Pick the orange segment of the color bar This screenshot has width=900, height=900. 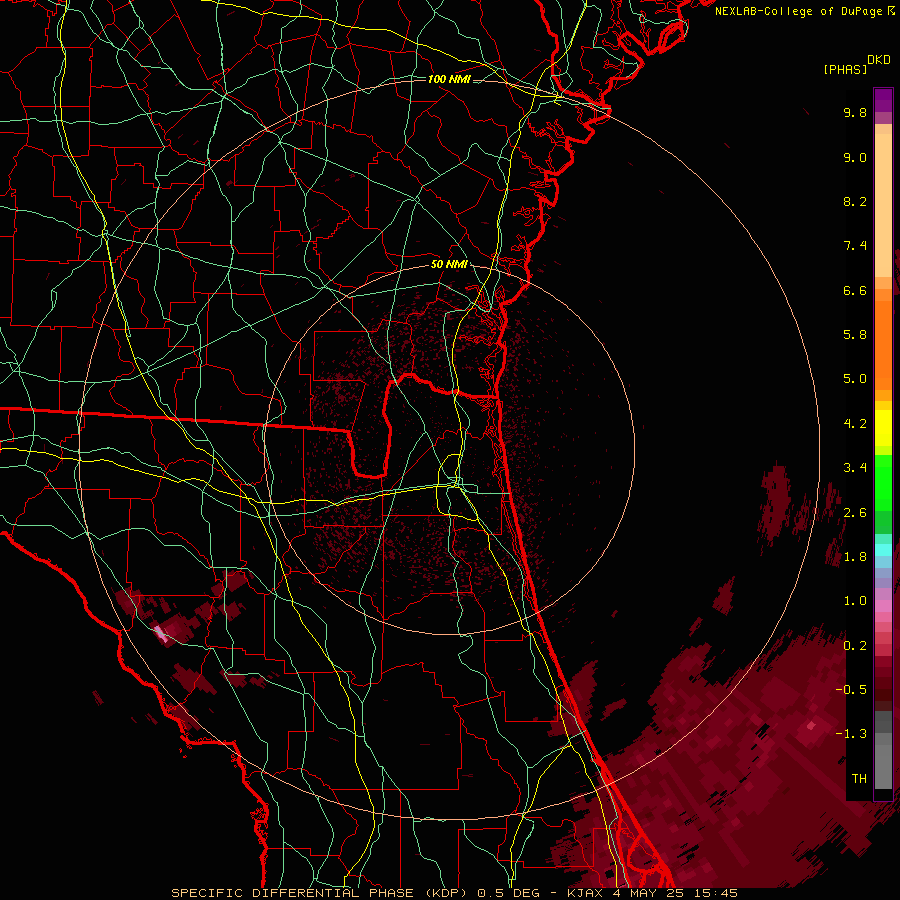coord(883,344)
